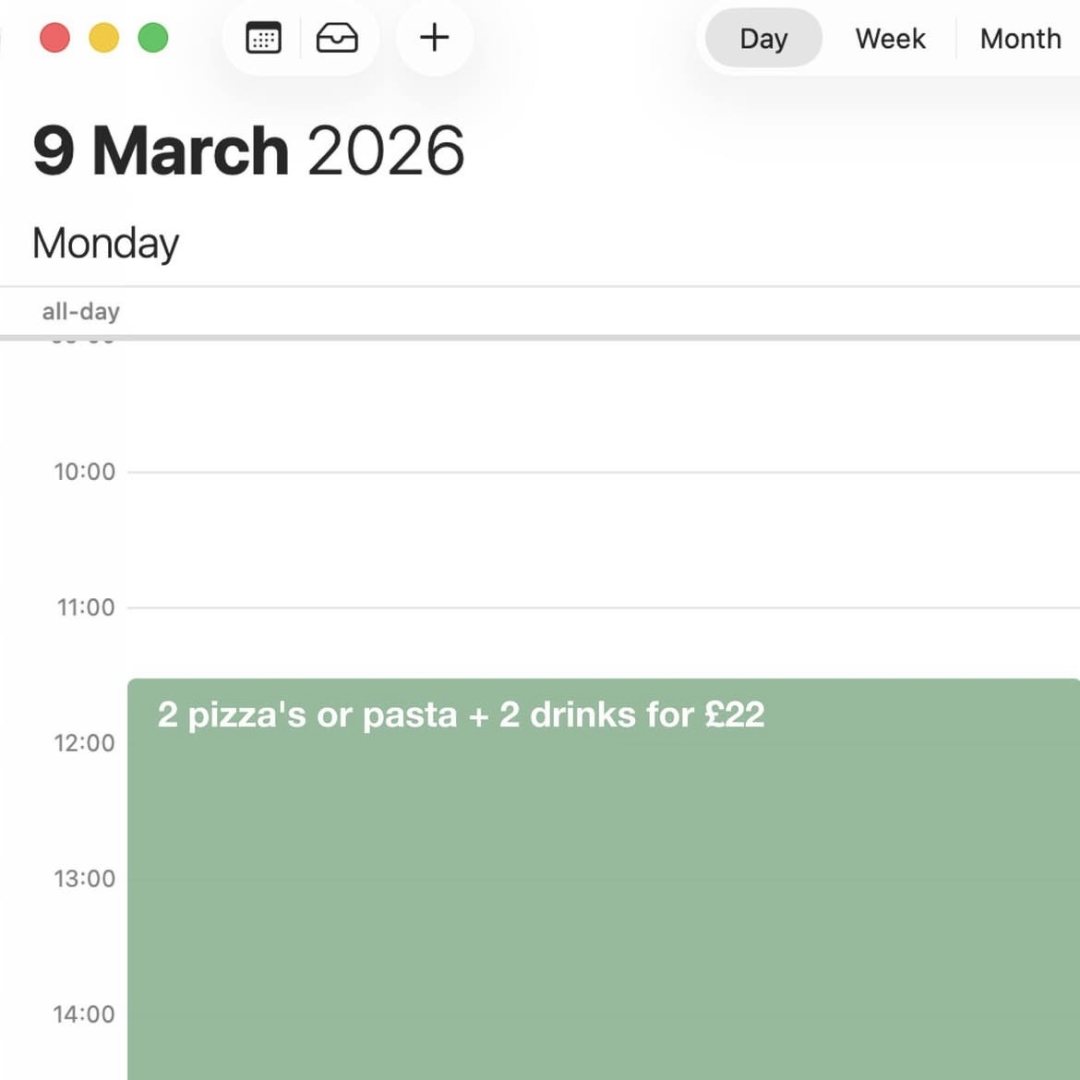Viewport: 1080px width, 1080px height.
Task: Enter full screen with green button
Action: tap(153, 38)
